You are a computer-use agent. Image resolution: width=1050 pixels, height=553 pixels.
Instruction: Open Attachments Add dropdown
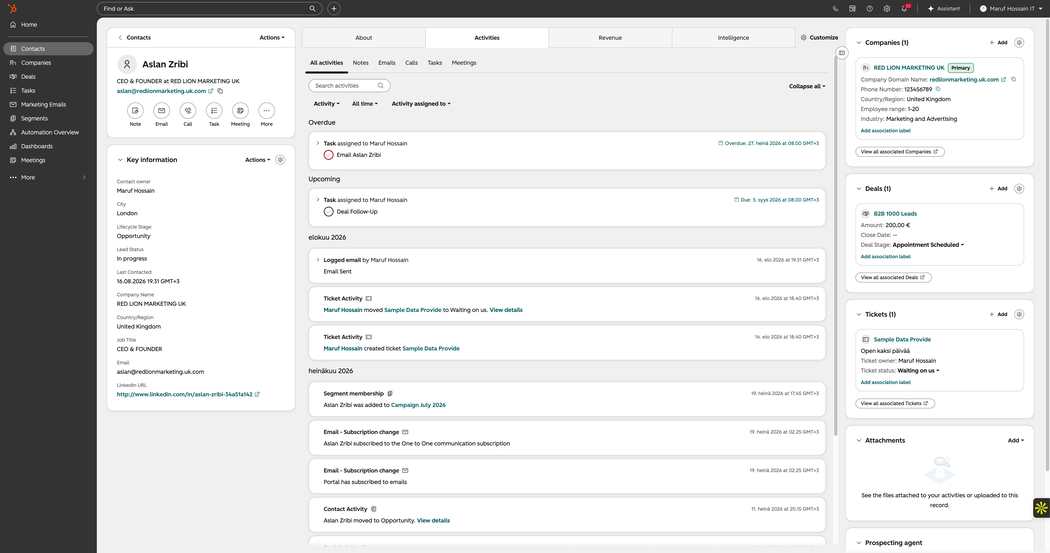[x=1015, y=441]
